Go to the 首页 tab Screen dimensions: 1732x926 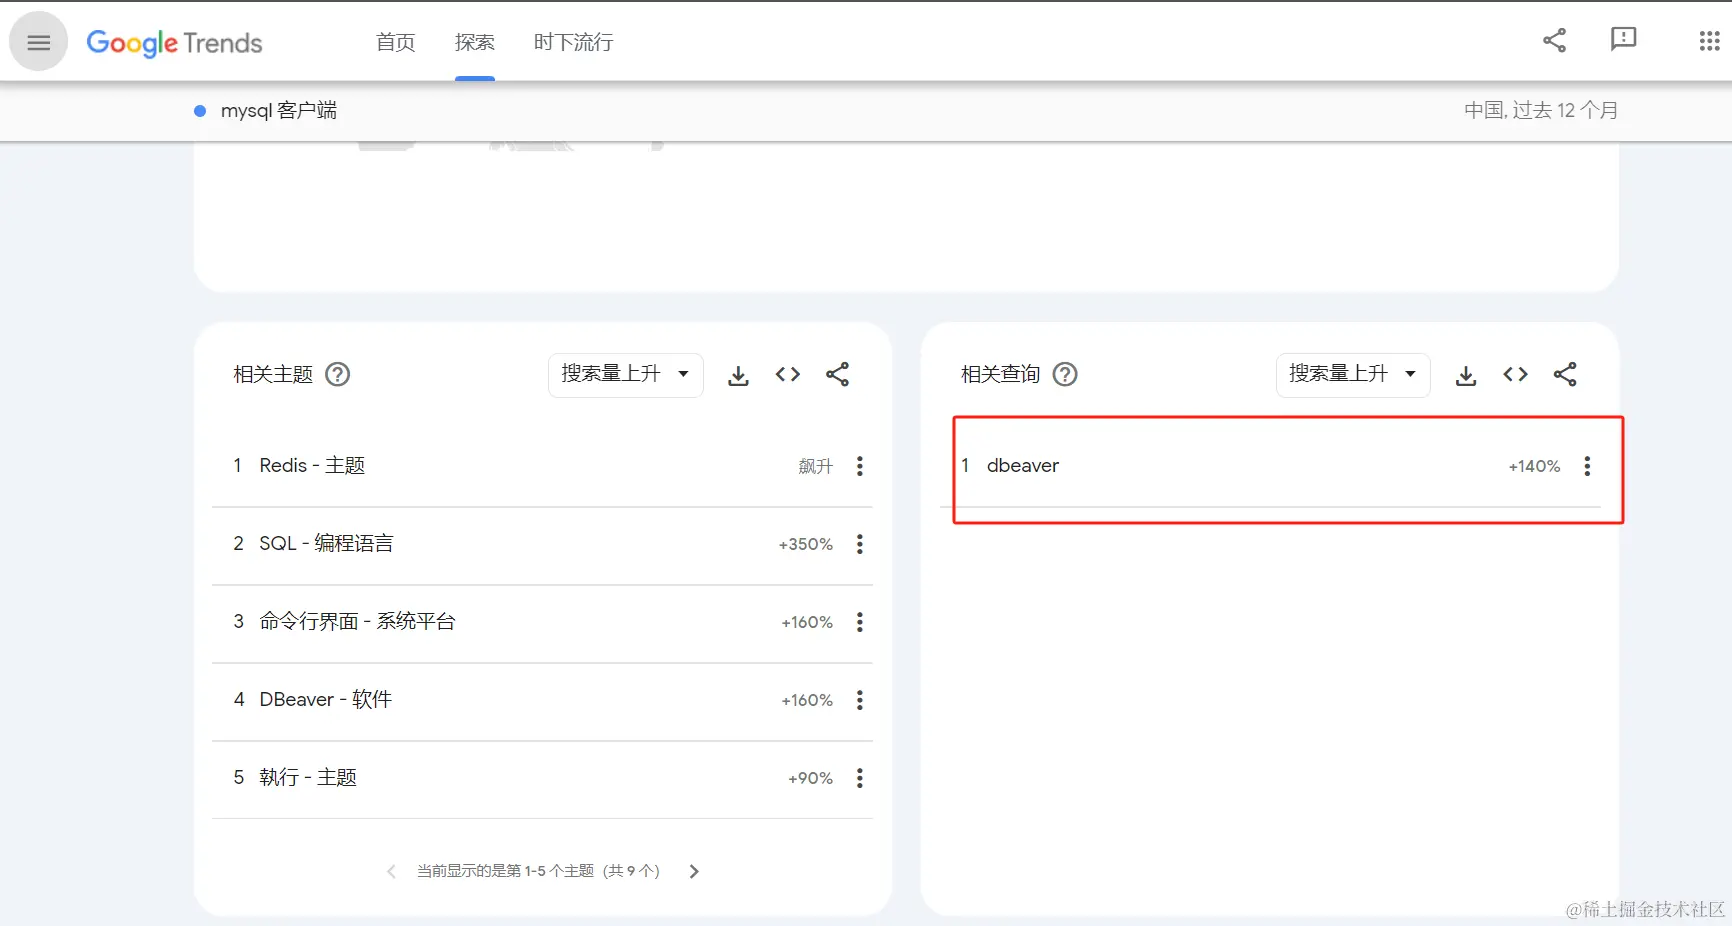395,42
